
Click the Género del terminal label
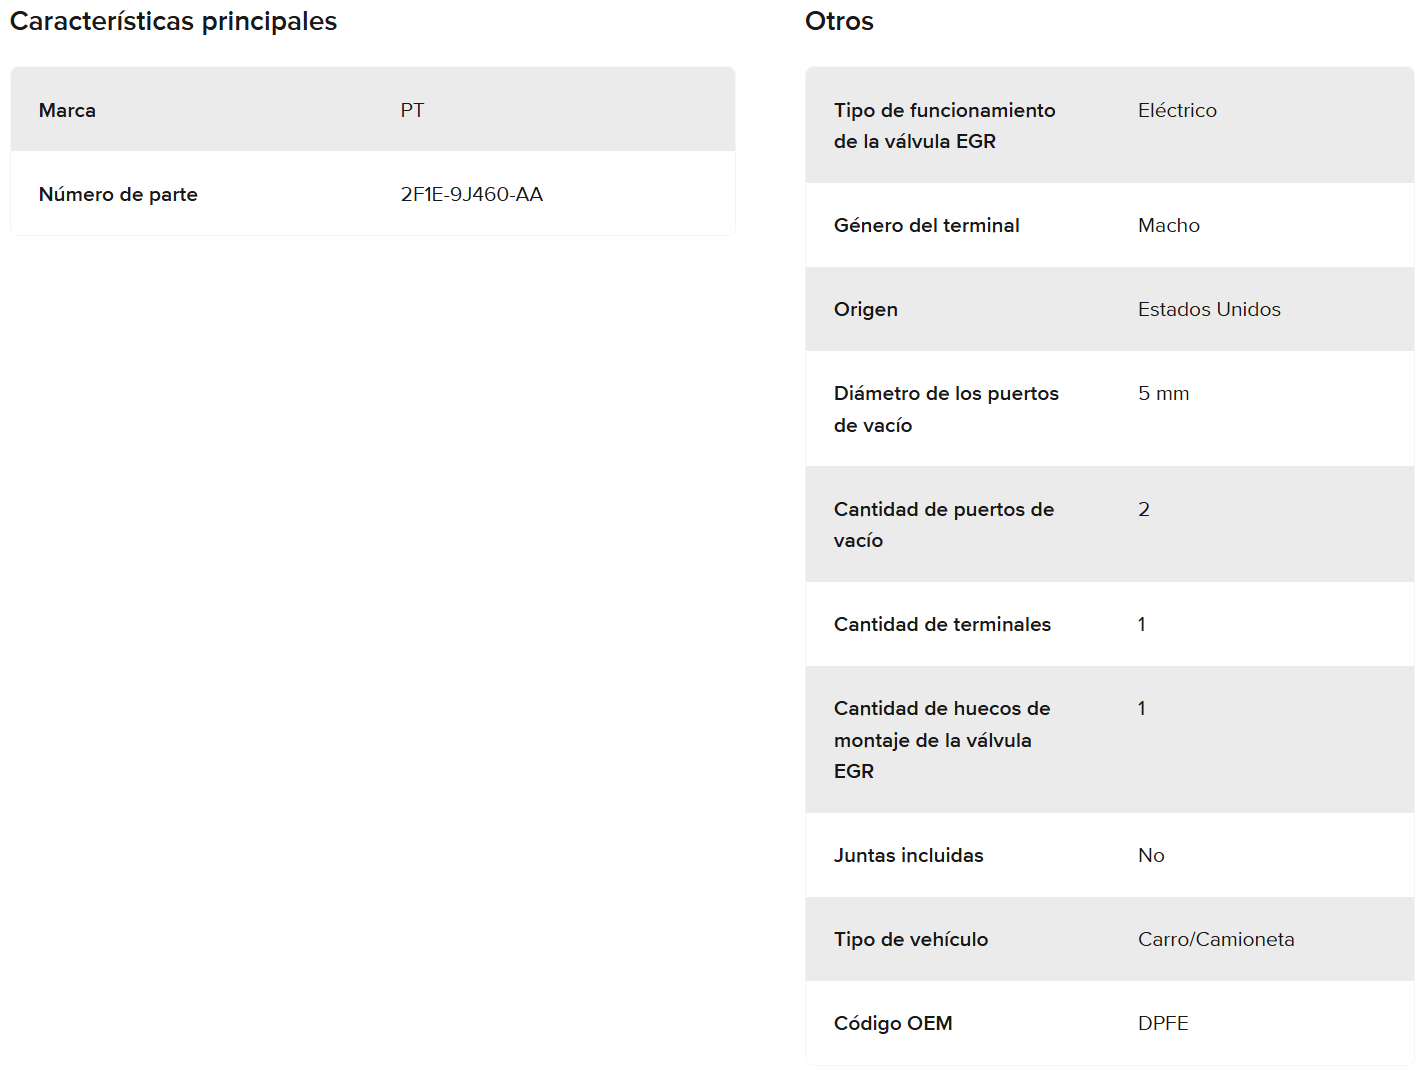pos(926,225)
